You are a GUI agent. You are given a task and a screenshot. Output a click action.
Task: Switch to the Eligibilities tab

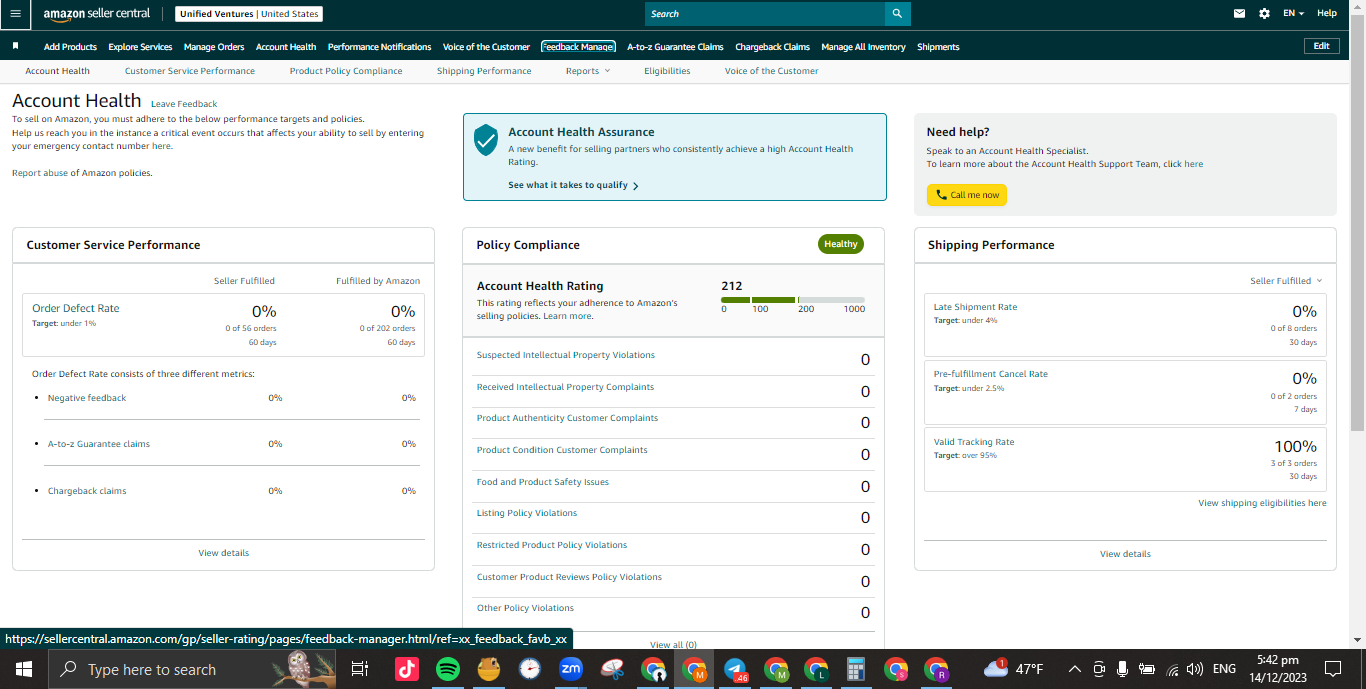coord(667,71)
